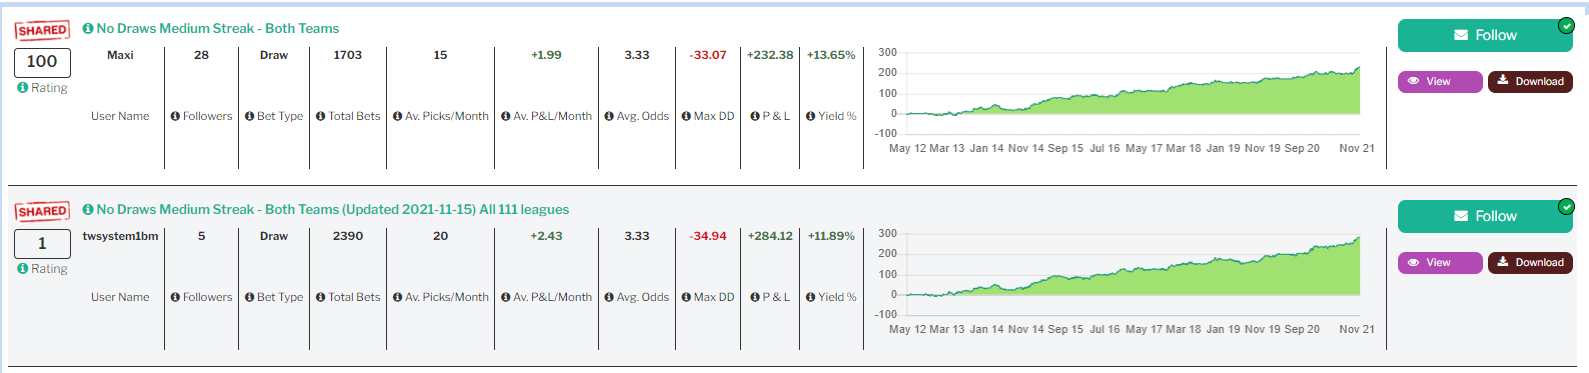Toggle green check badge on second Follow button
1589x373 pixels.
pyautogui.click(x=1566, y=207)
